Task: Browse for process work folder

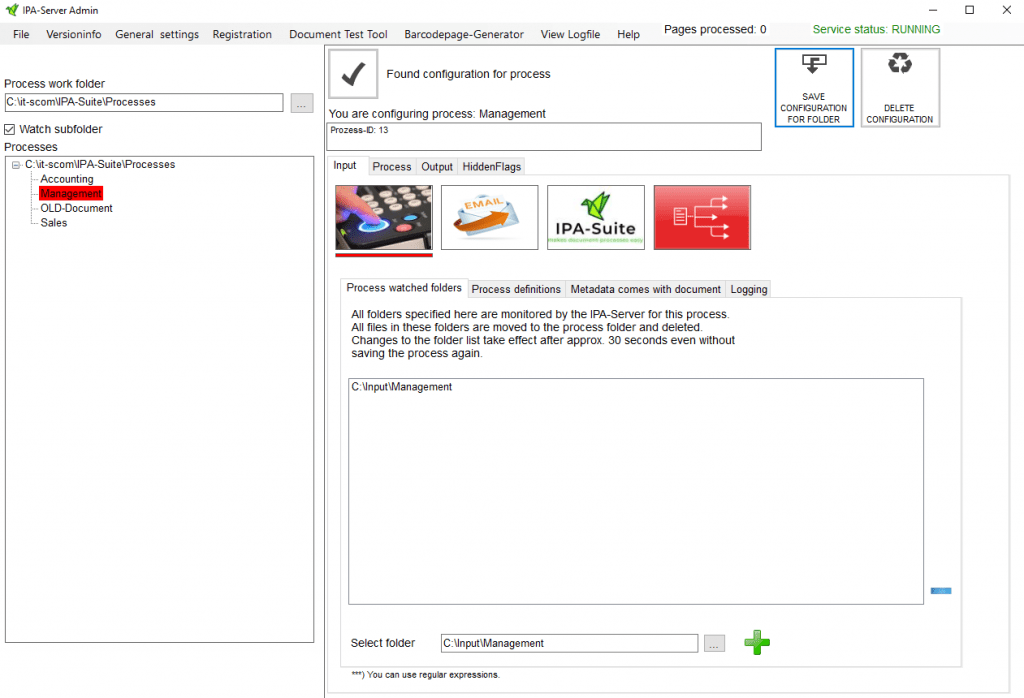Action: click(302, 102)
